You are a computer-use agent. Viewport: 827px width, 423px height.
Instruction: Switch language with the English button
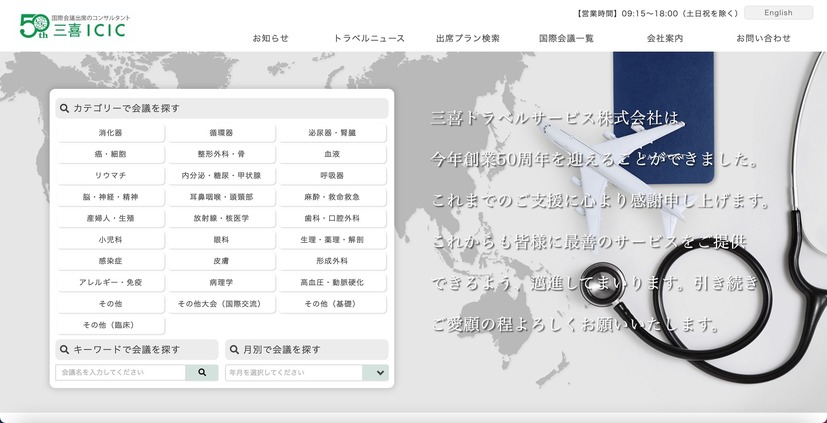point(778,13)
